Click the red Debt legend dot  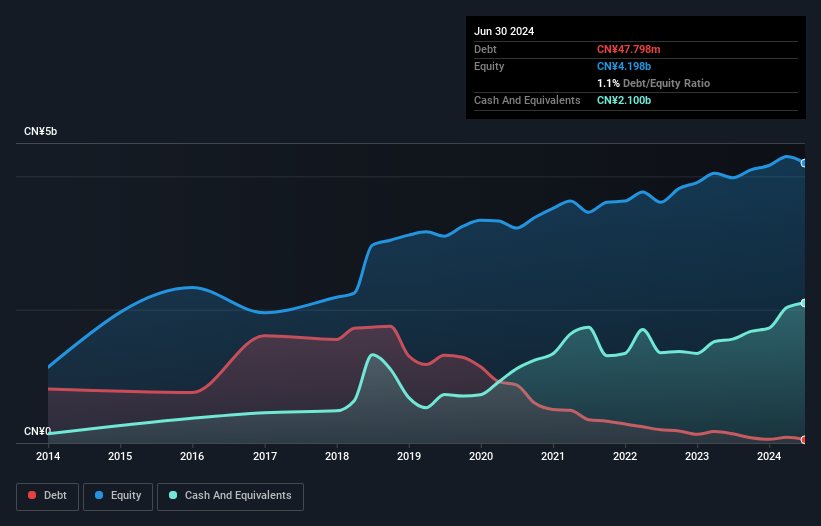coord(32,495)
